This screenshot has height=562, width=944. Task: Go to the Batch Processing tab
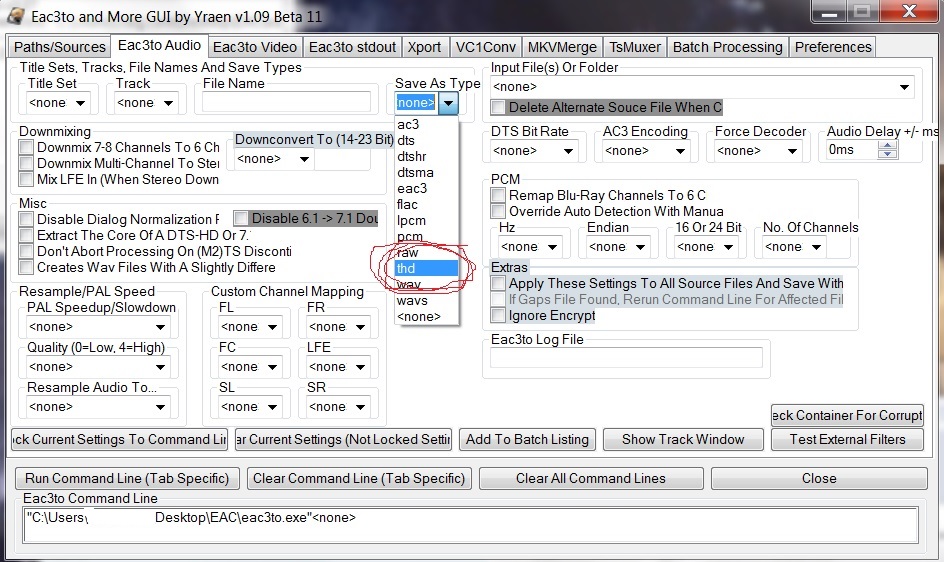727,47
